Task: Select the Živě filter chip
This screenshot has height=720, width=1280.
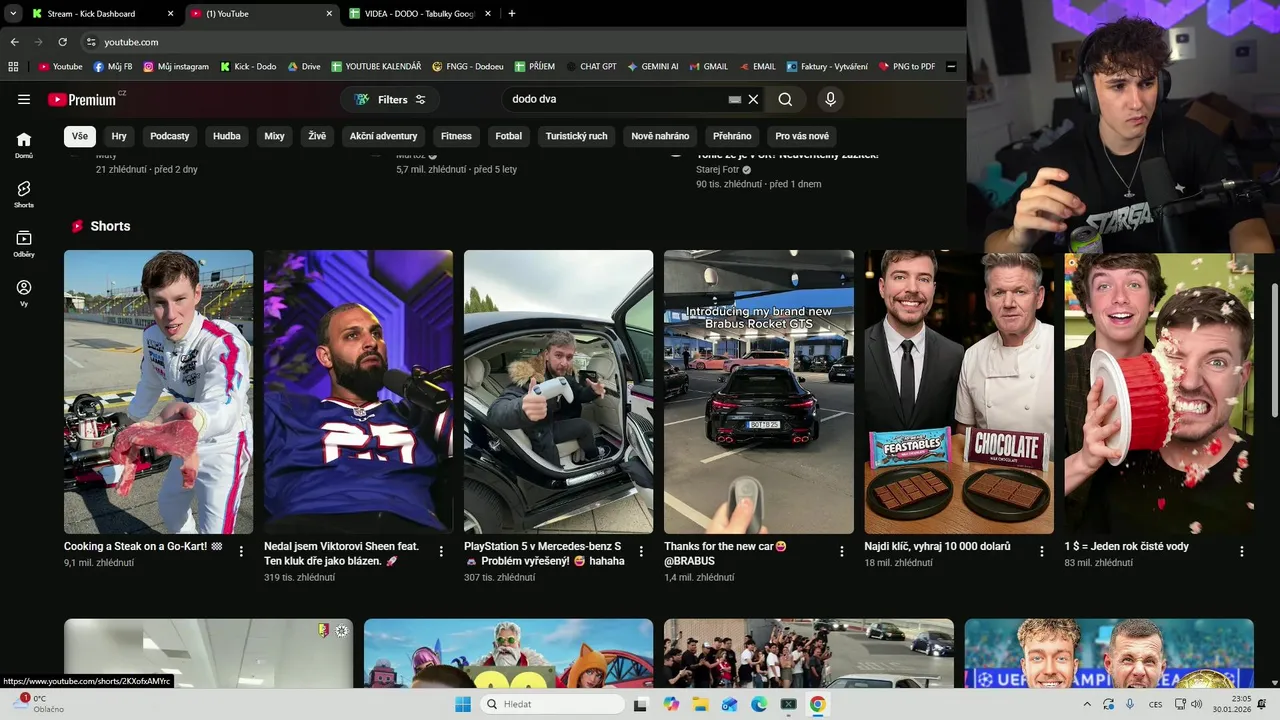Action: tap(317, 136)
